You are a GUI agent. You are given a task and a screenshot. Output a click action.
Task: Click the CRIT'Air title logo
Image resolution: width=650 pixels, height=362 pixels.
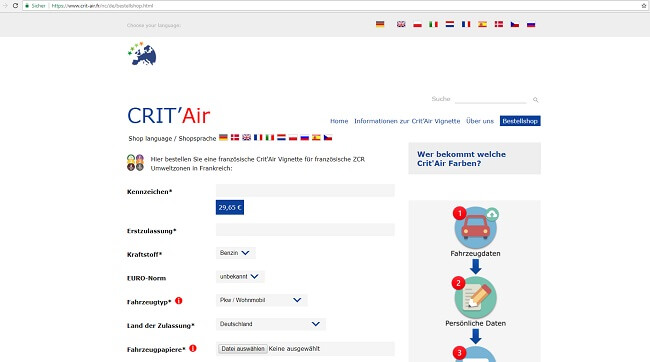tap(169, 115)
